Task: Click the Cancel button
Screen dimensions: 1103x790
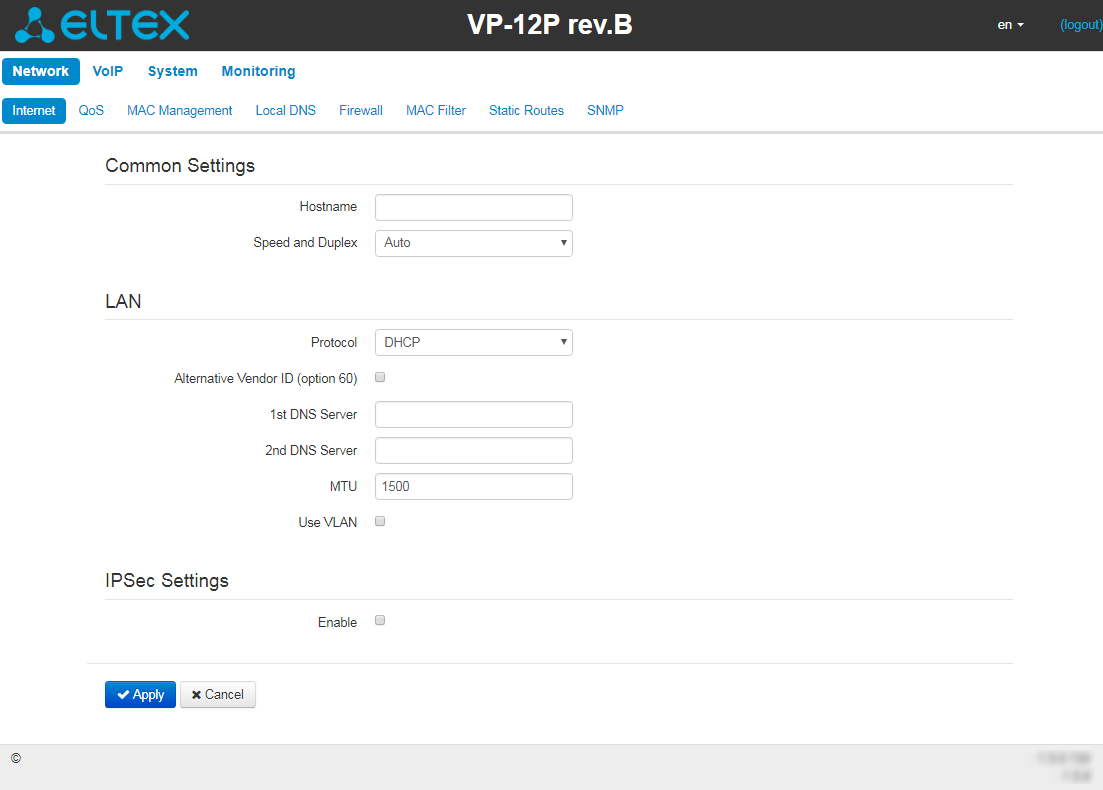Action: [x=218, y=695]
